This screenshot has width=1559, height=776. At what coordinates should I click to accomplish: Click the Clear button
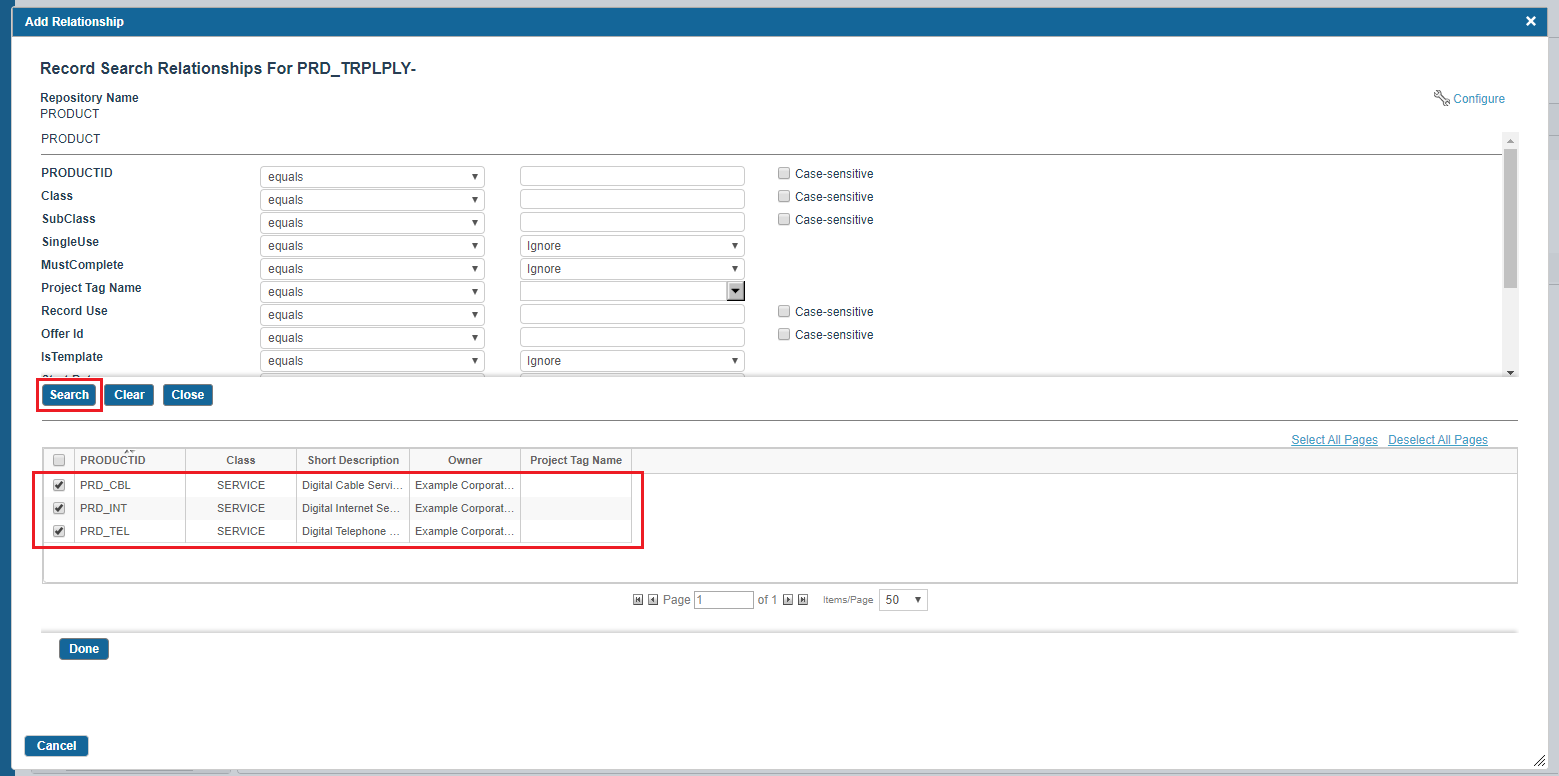[x=129, y=395]
